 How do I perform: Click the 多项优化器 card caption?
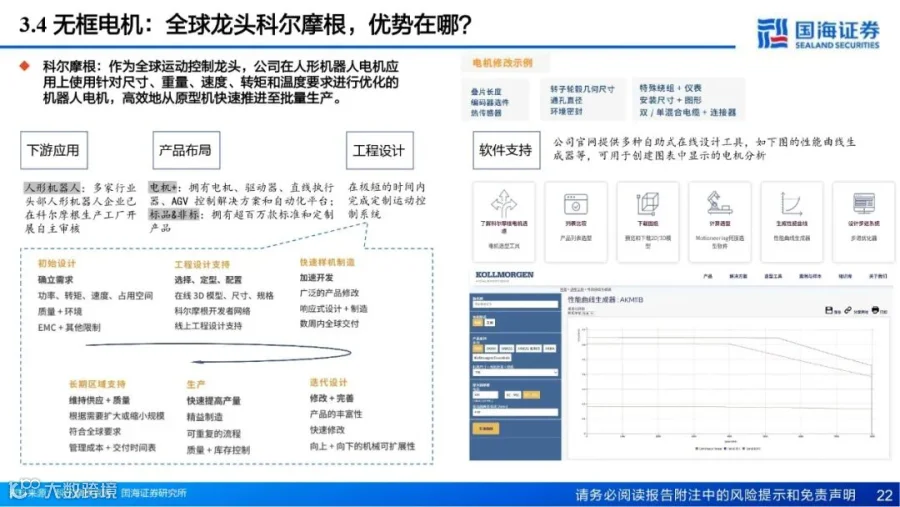click(x=863, y=238)
